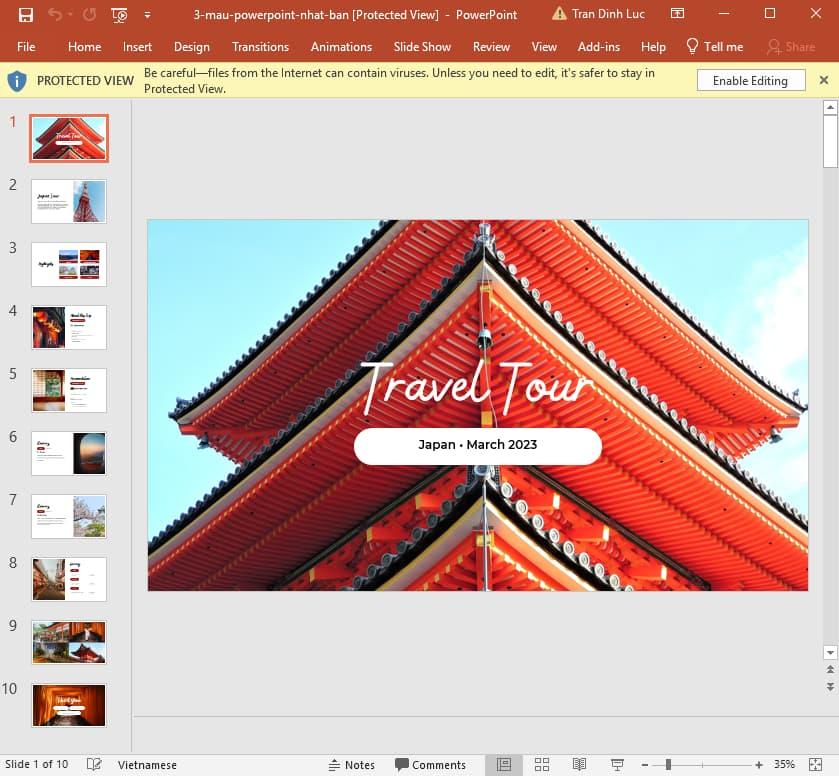The height and width of the screenshot is (776, 839).
Task: Open spell check from the status bar
Action: coord(93,765)
